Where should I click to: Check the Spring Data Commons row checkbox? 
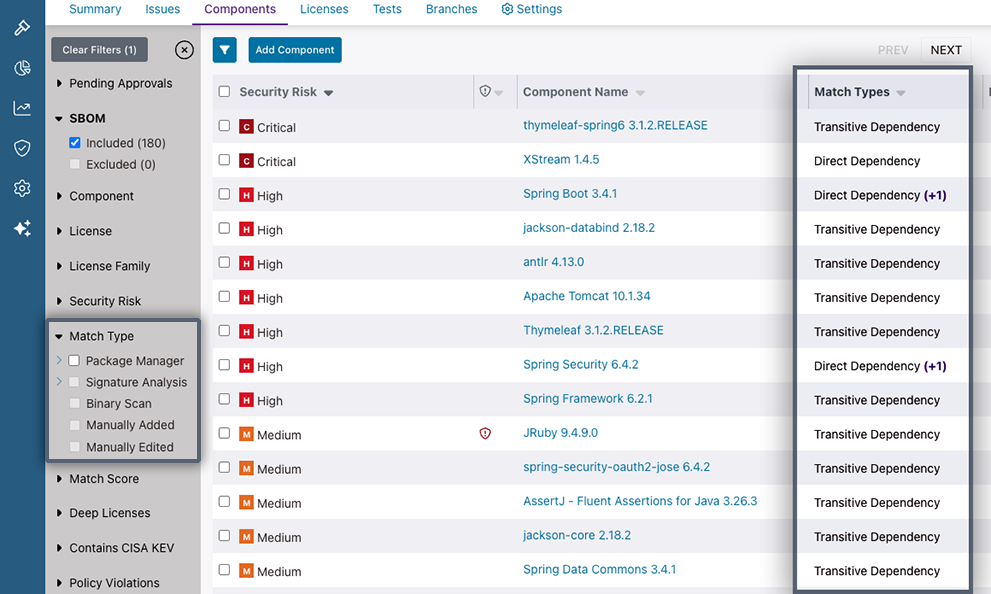(x=224, y=569)
